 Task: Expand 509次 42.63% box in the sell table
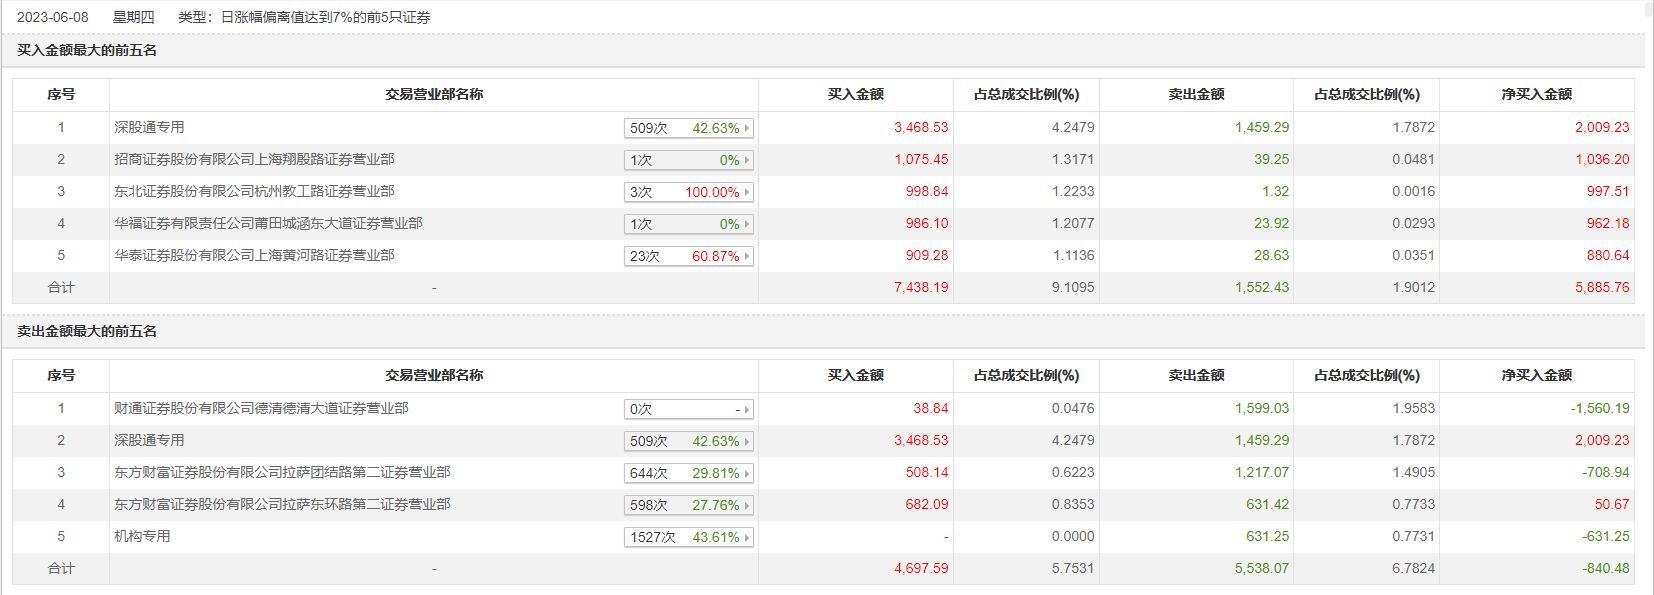688,441
